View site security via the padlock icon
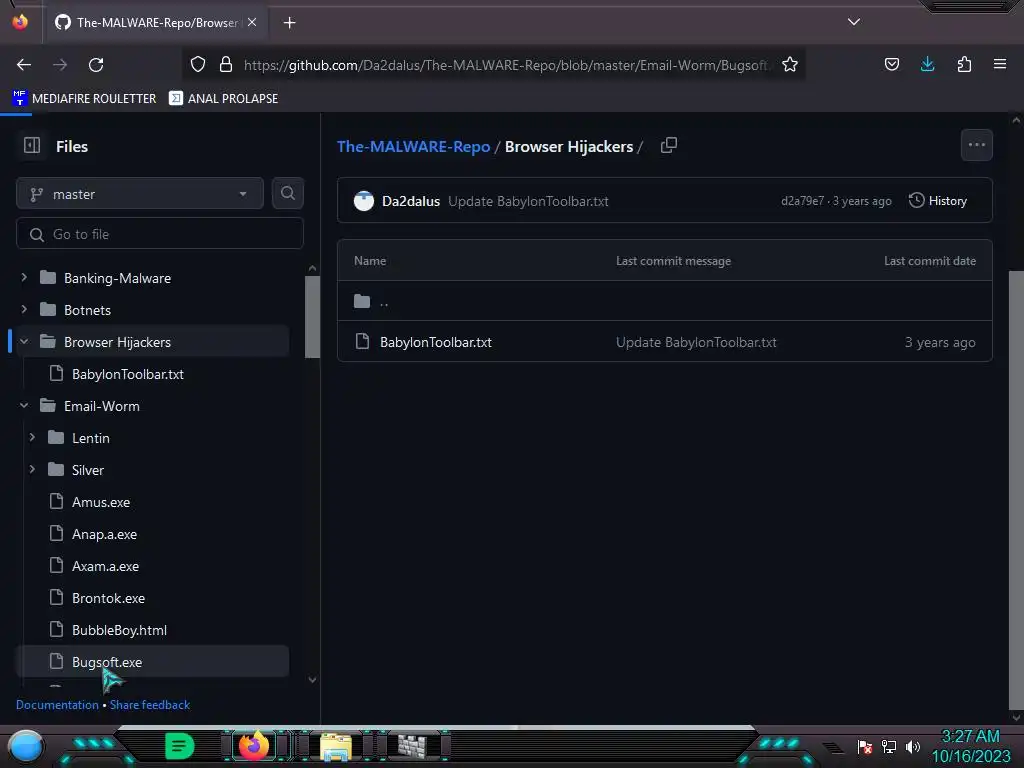Screen dimensions: 1024x768 click(226, 64)
